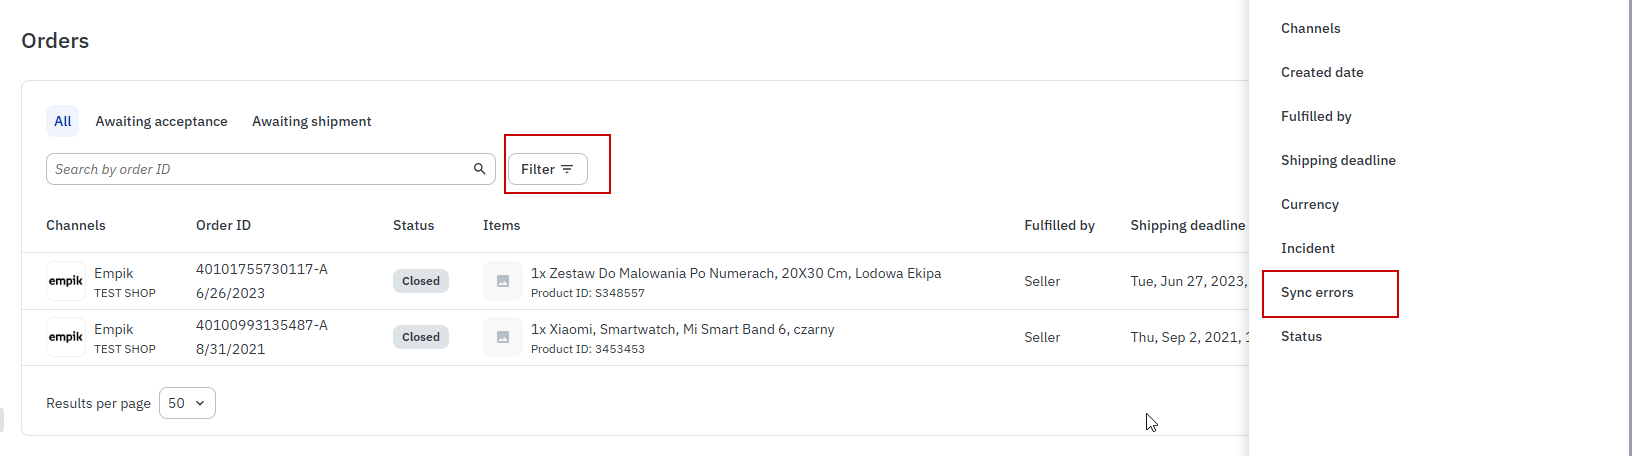Click the search magnifier icon

(480, 169)
